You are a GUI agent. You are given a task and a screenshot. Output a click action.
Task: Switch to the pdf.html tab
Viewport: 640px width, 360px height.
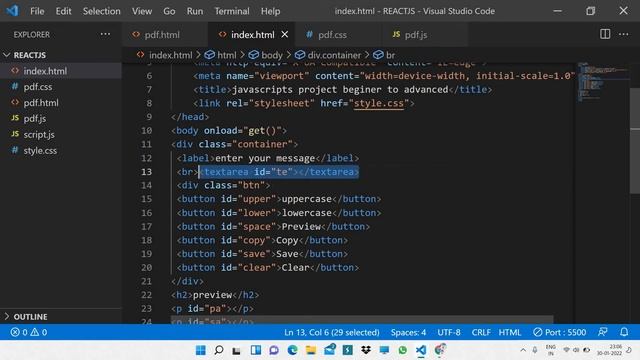161,35
